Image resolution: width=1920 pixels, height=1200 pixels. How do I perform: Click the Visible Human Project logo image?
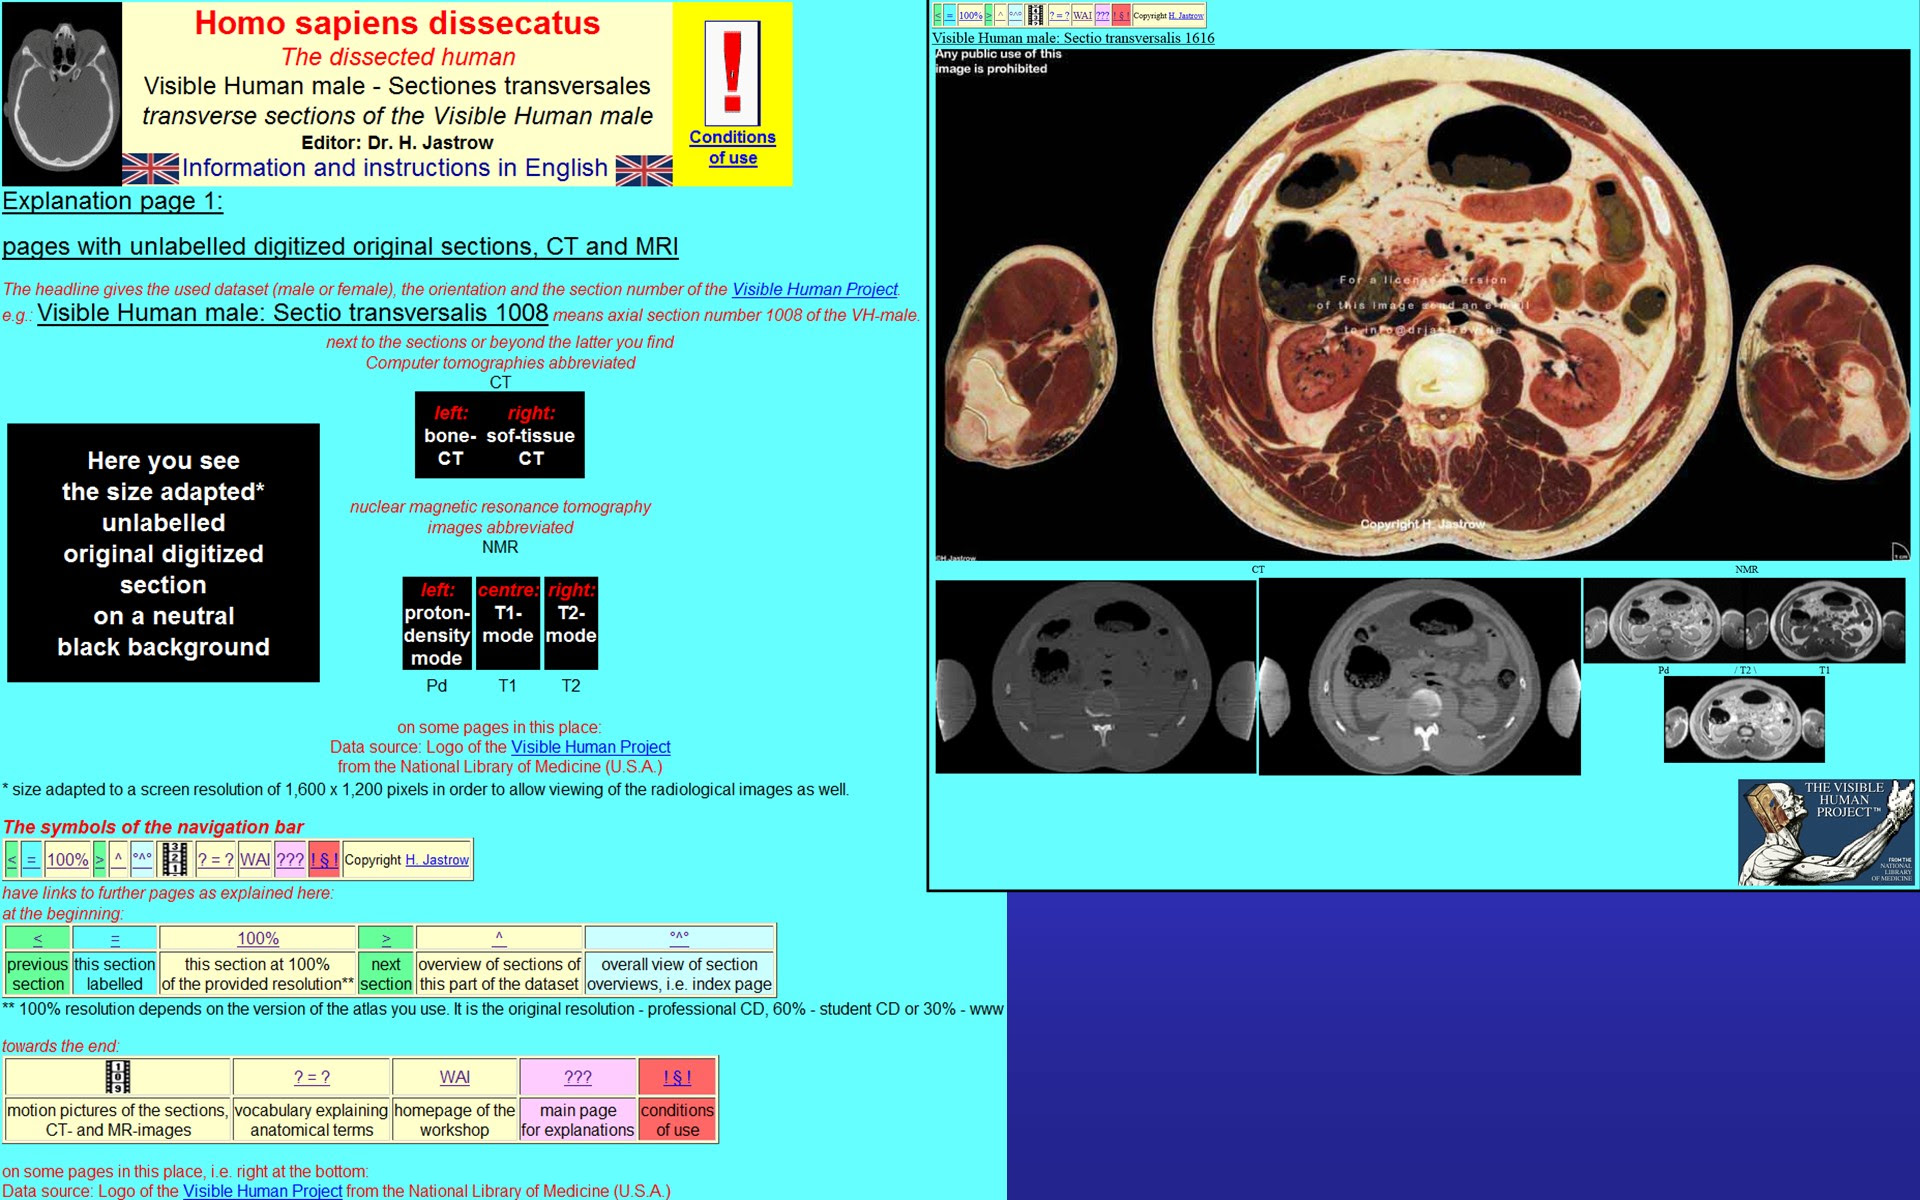click(x=1825, y=832)
